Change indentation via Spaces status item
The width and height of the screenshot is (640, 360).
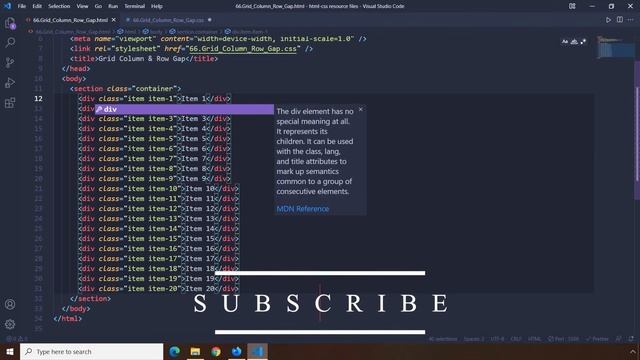click(x=474, y=339)
